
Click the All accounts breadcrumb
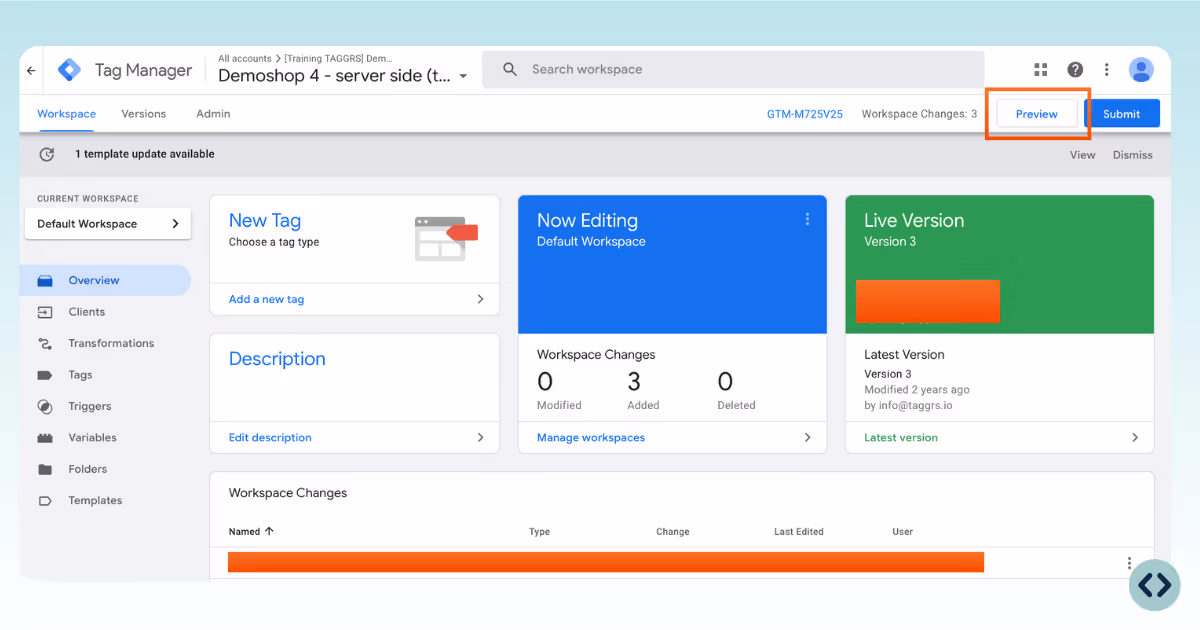(245, 59)
